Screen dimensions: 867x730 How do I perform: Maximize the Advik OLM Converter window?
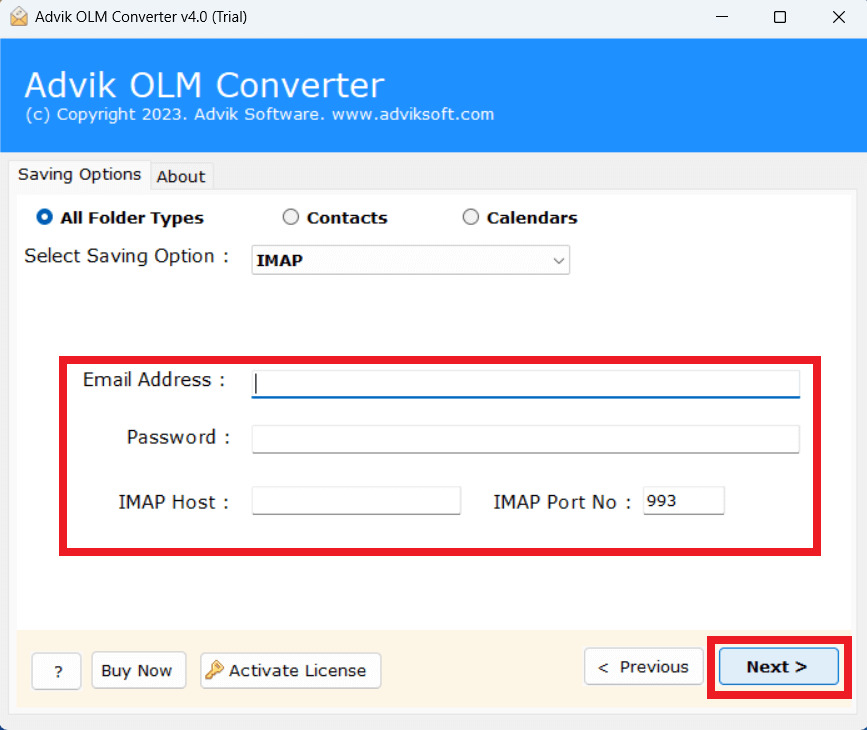click(x=780, y=17)
